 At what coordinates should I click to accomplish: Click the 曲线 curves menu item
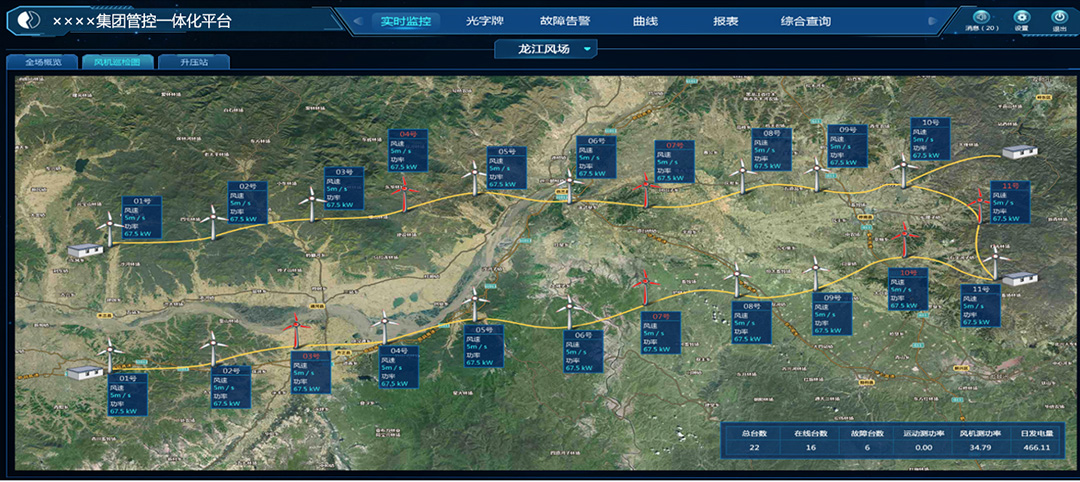tap(645, 20)
